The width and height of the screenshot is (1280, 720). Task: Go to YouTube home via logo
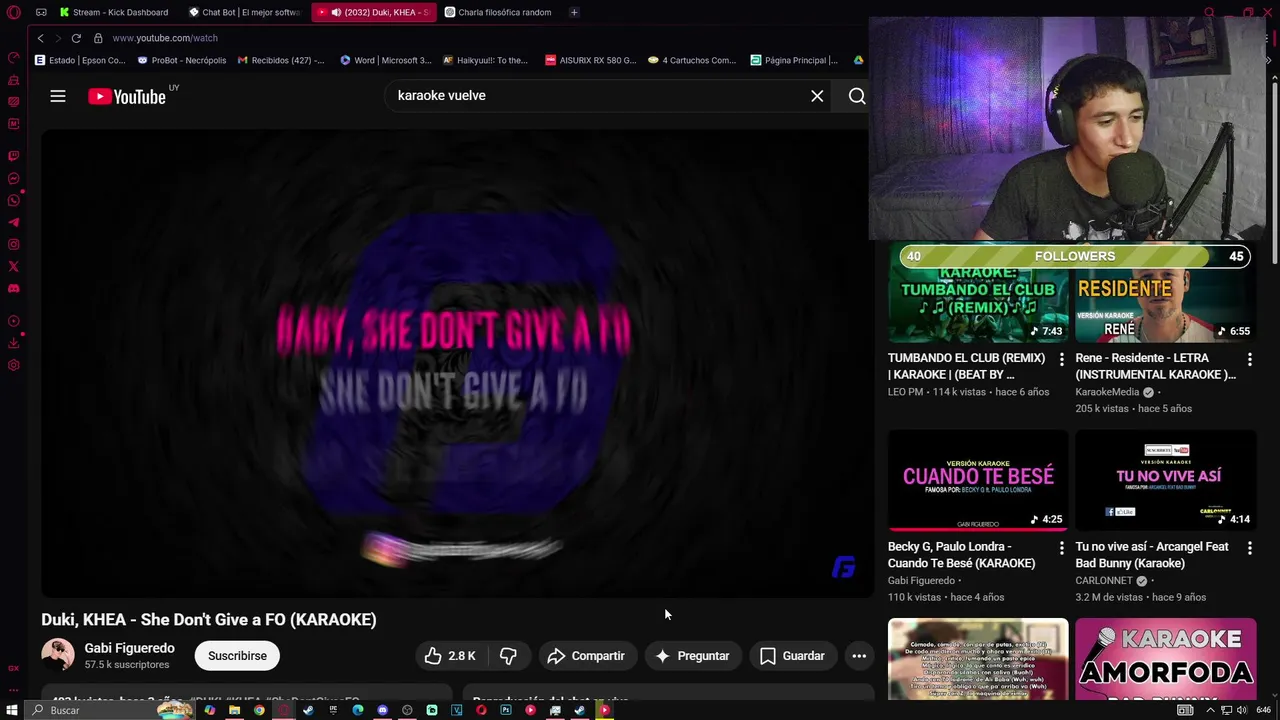(126, 96)
